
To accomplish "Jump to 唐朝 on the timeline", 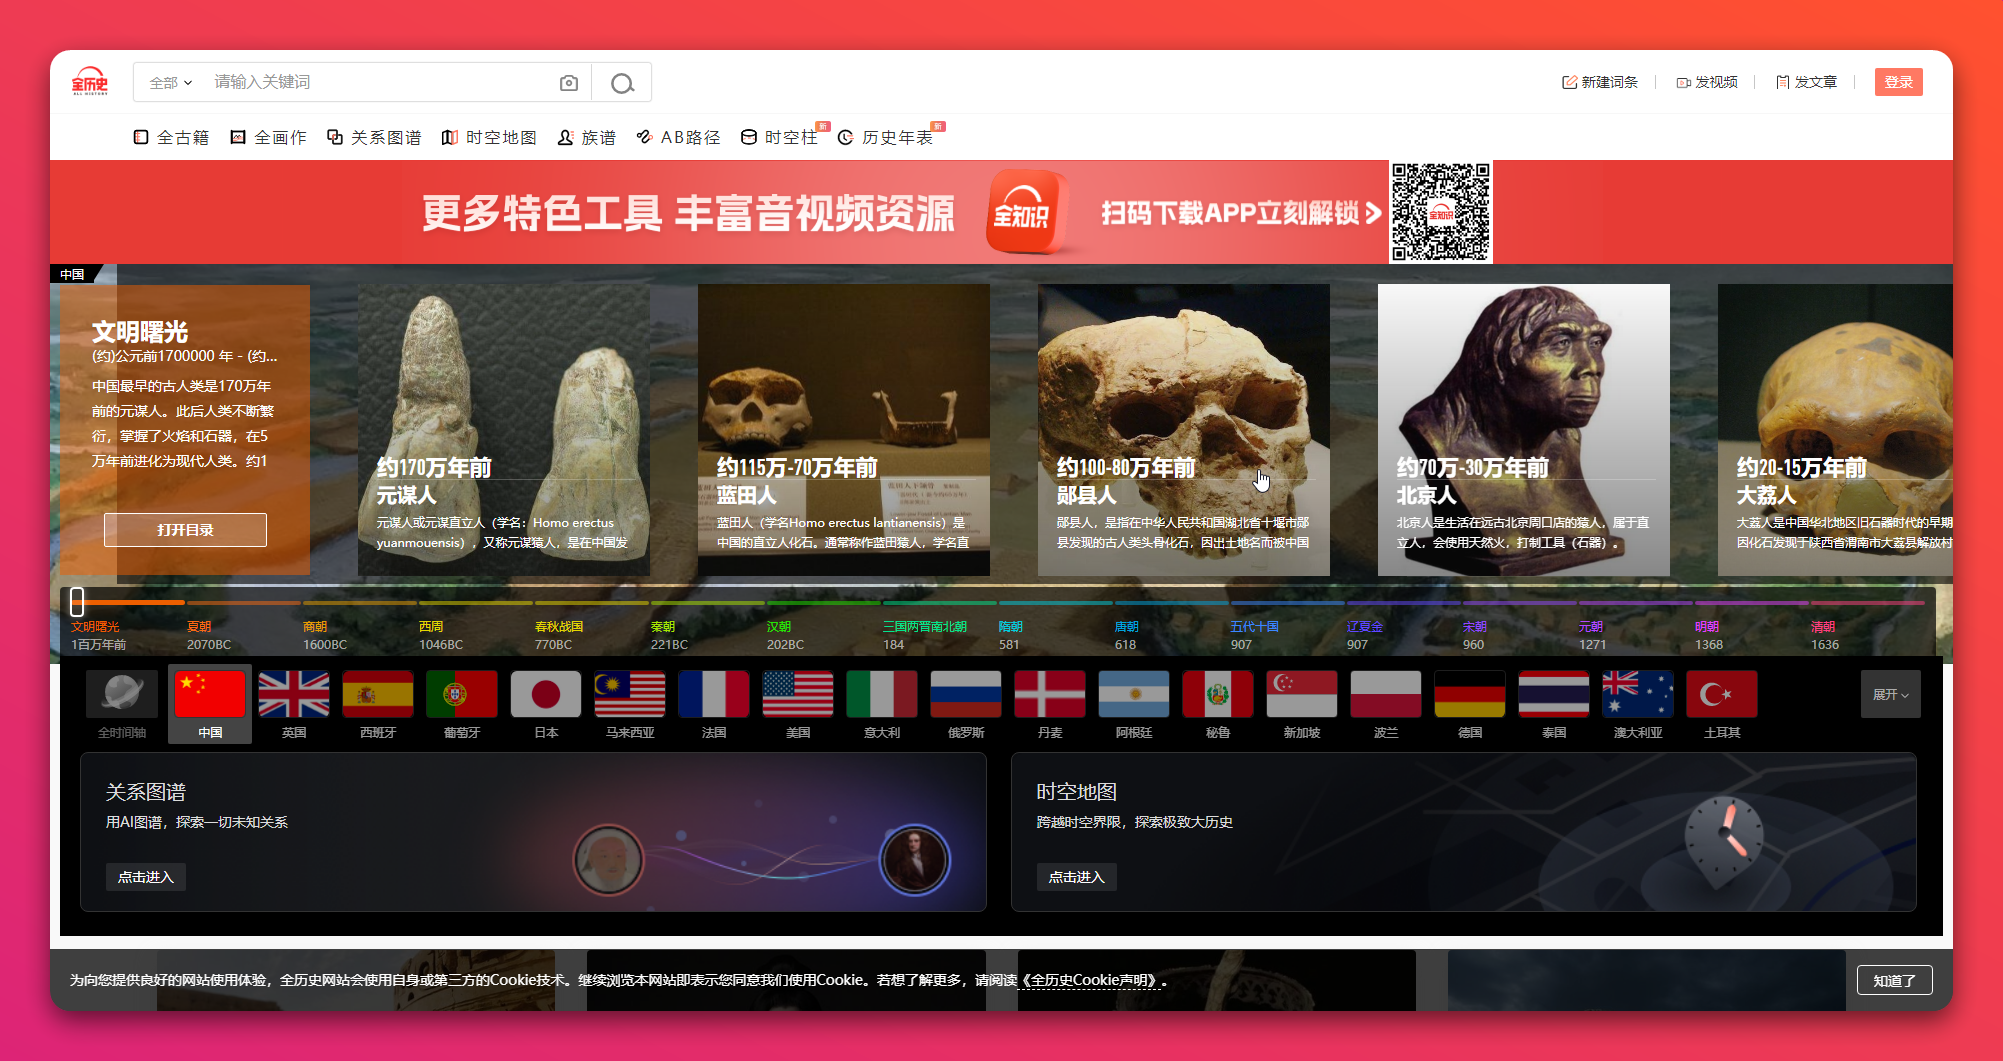I will (1126, 627).
